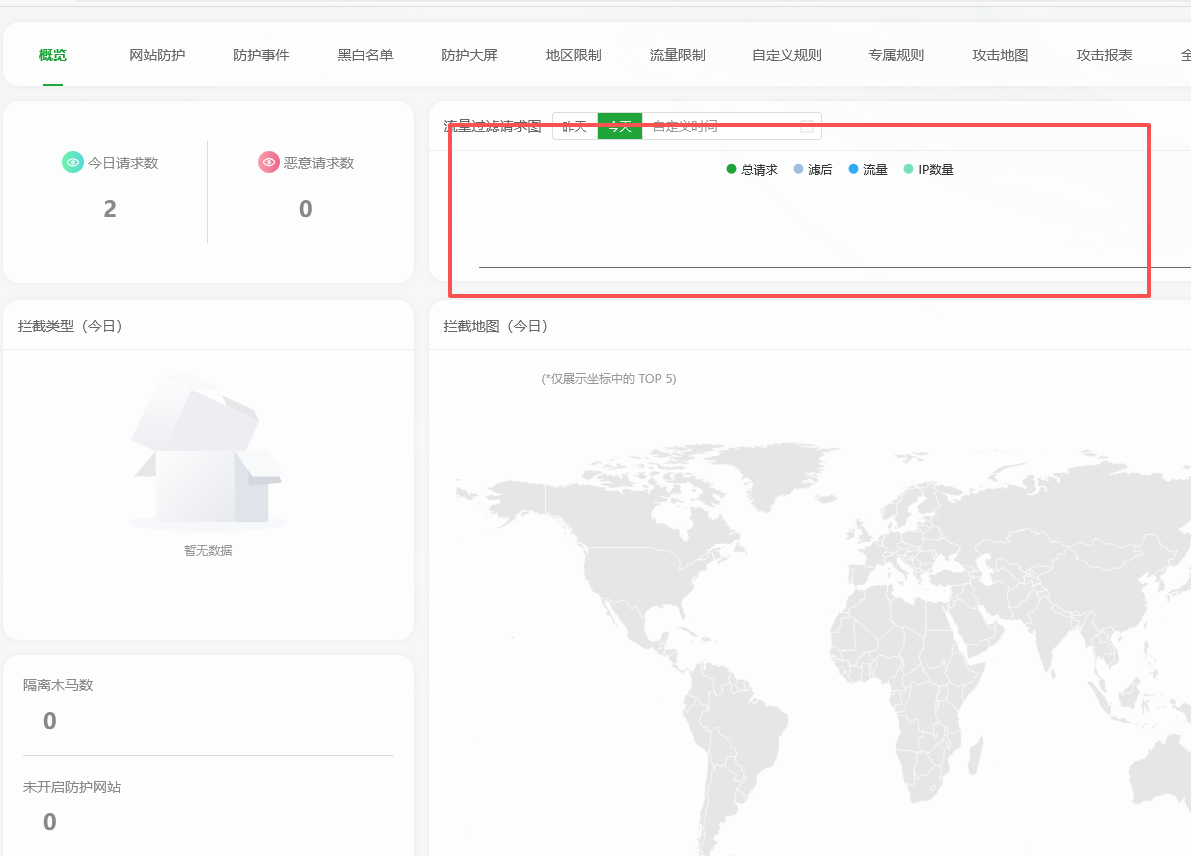This screenshot has height=856, width=1191.
Task: Select the 今天 time range button
Action: (x=620, y=126)
